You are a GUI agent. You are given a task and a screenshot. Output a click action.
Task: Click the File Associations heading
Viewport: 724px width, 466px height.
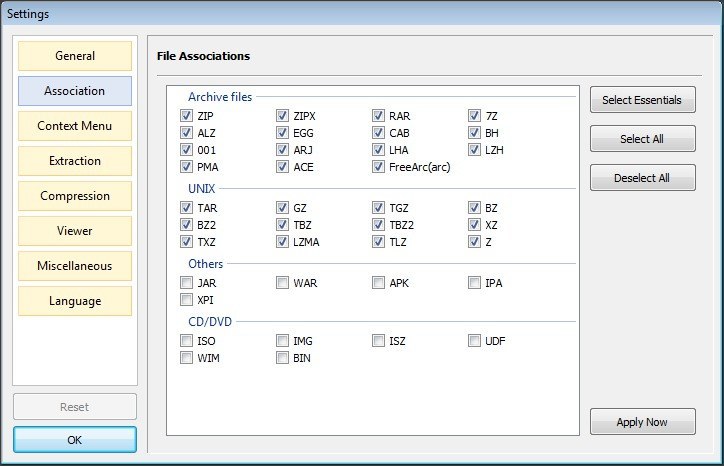click(203, 56)
